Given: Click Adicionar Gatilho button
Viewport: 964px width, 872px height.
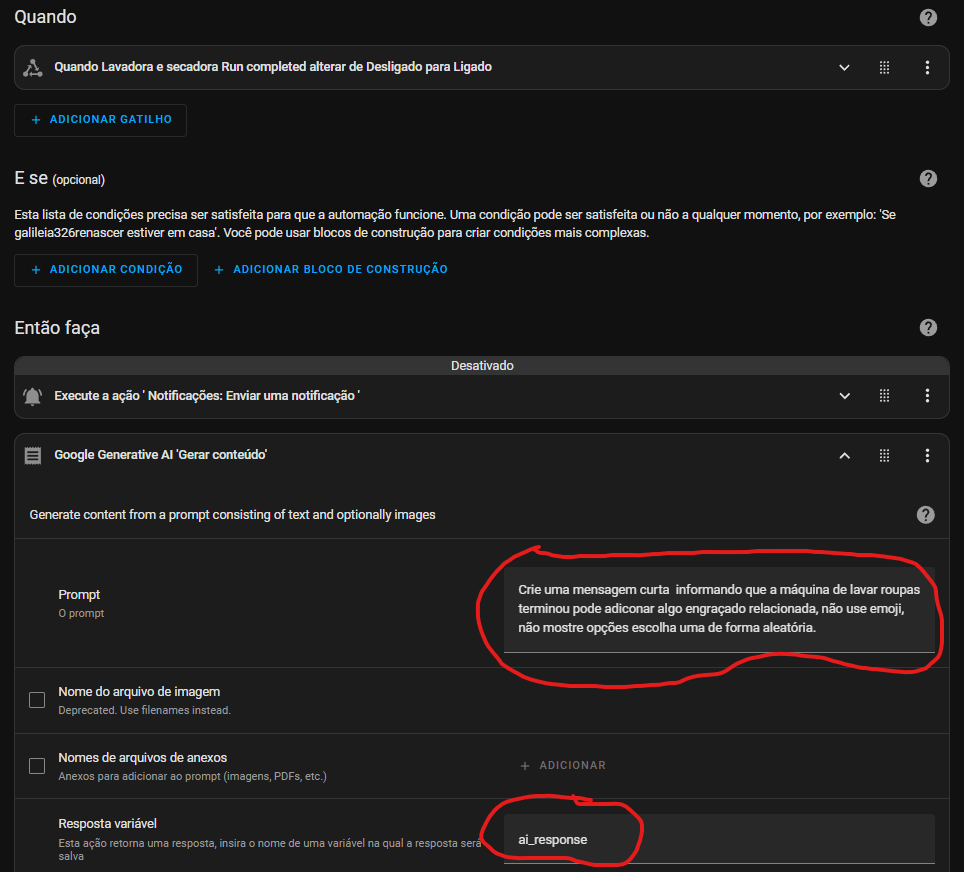Looking at the screenshot, I should tap(100, 120).
